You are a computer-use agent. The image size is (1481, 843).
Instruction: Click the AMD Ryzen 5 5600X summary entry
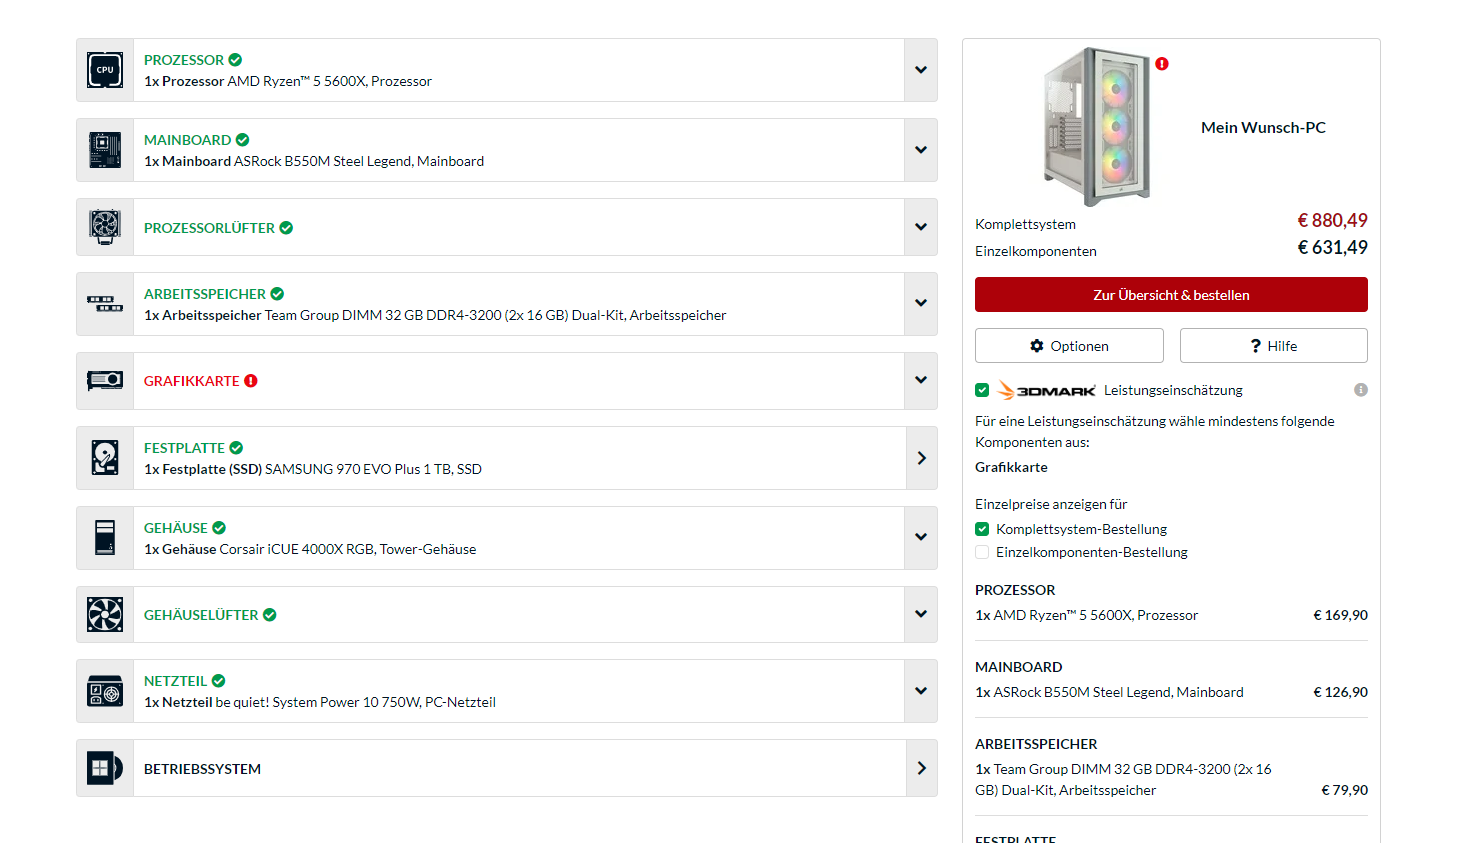(x=1086, y=615)
